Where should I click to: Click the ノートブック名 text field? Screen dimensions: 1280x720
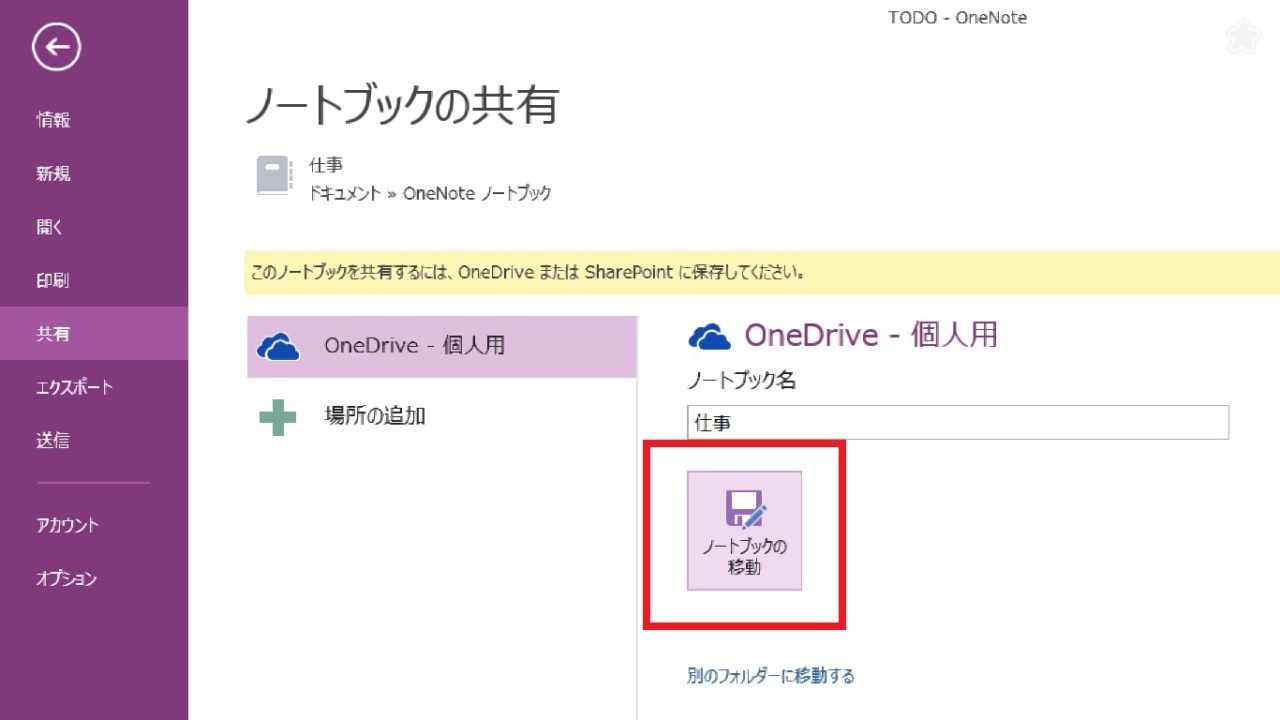958,422
